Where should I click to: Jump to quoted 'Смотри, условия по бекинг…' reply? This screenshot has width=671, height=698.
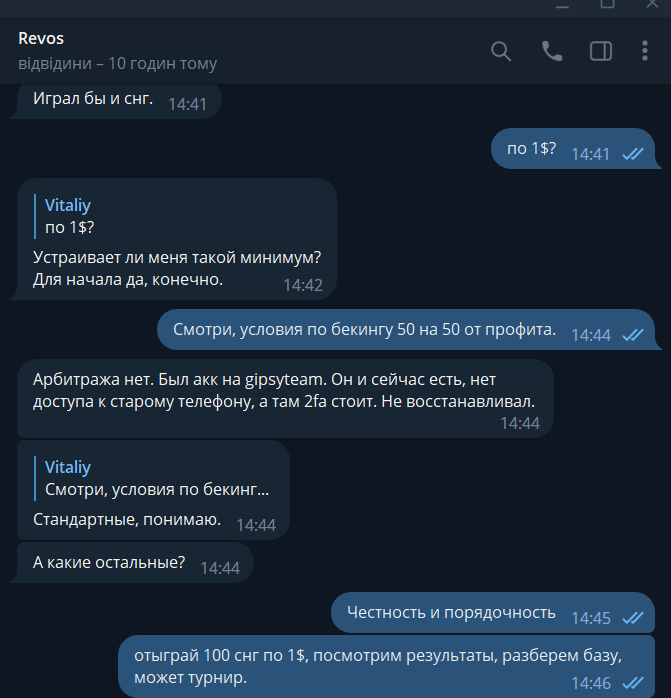coord(157,479)
